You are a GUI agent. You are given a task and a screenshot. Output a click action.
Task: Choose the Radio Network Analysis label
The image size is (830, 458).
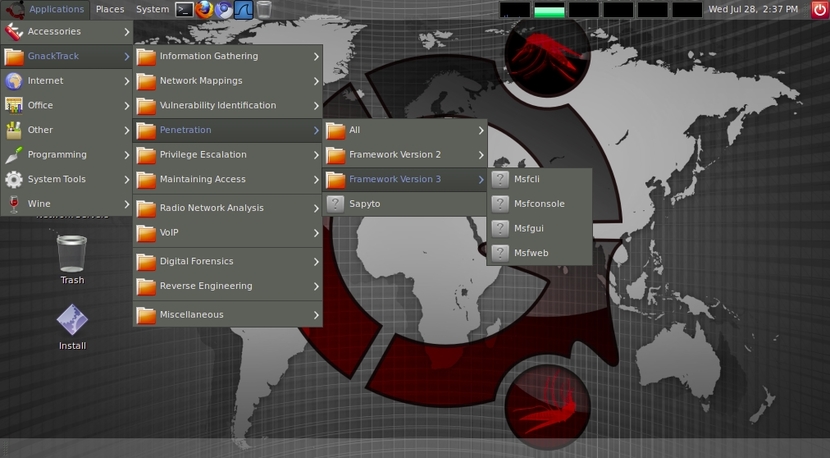(212, 208)
